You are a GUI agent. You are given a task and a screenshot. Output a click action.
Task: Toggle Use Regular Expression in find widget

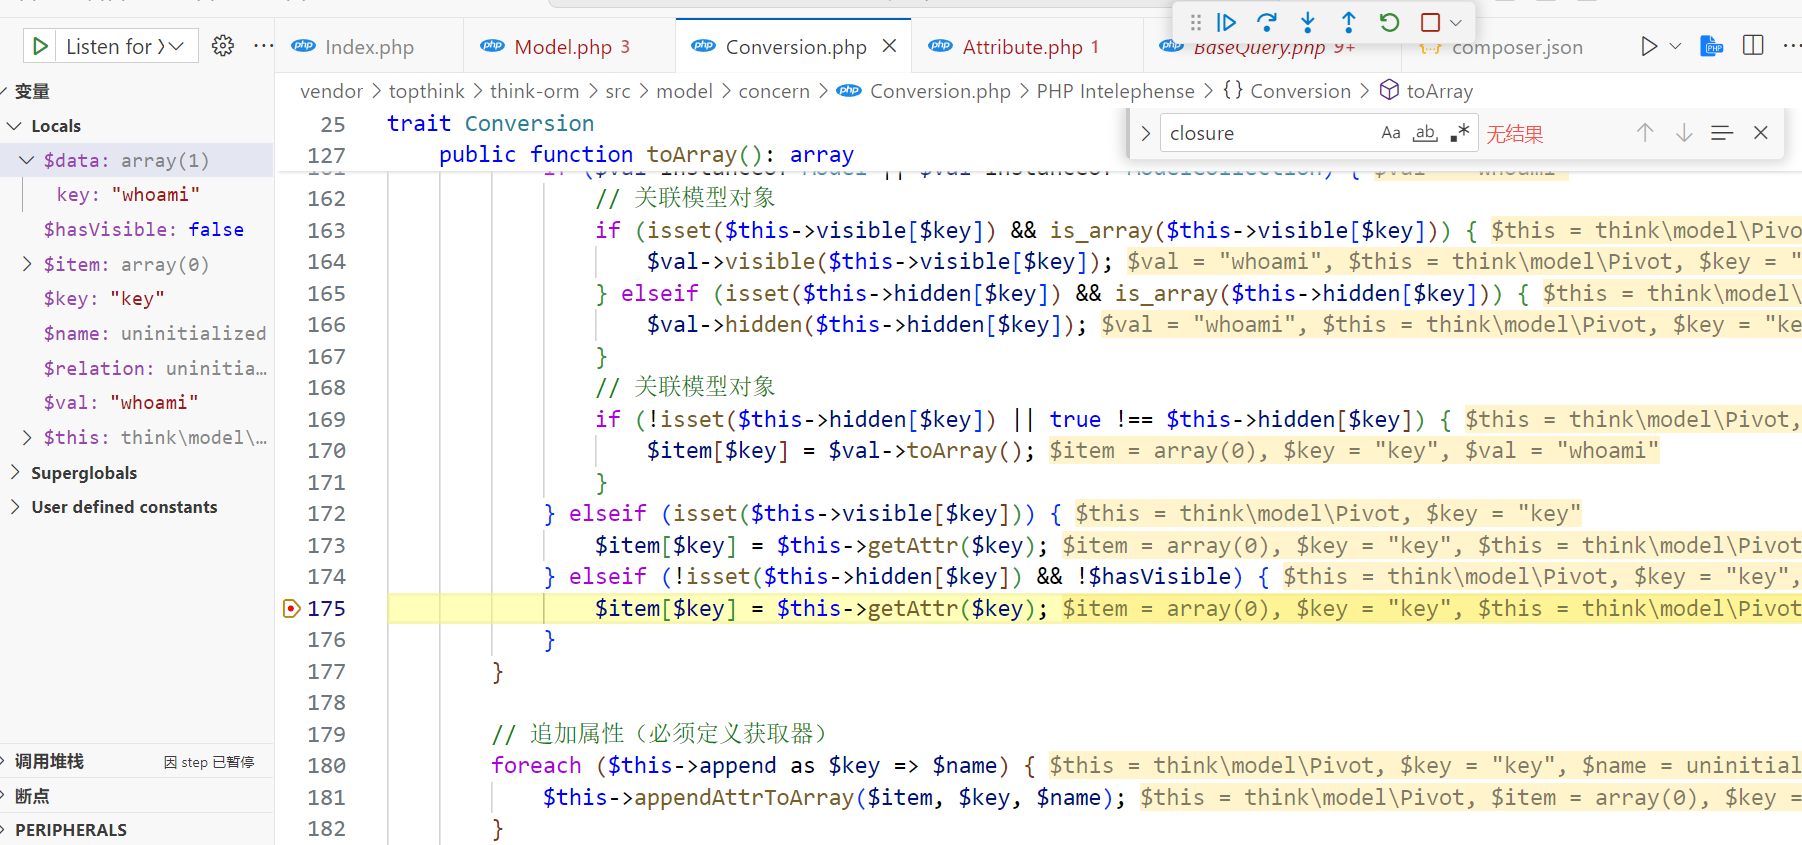pos(1460,133)
